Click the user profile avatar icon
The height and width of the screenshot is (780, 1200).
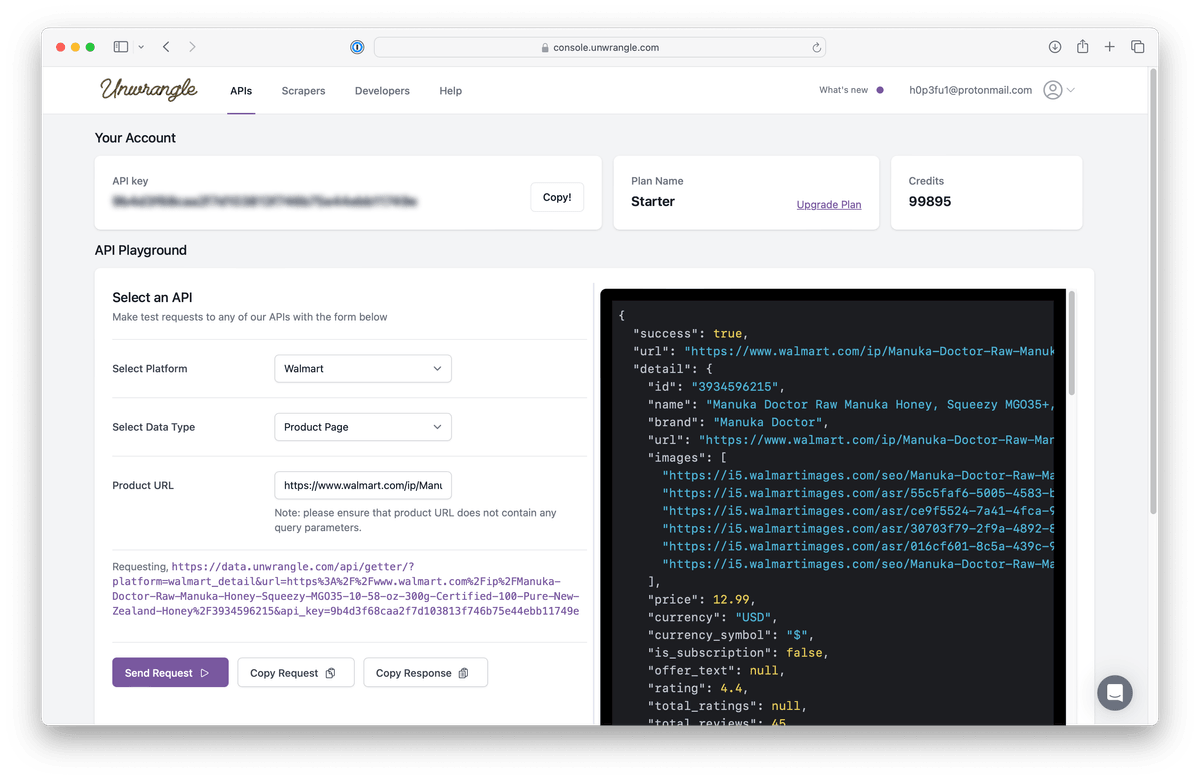coord(1052,90)
